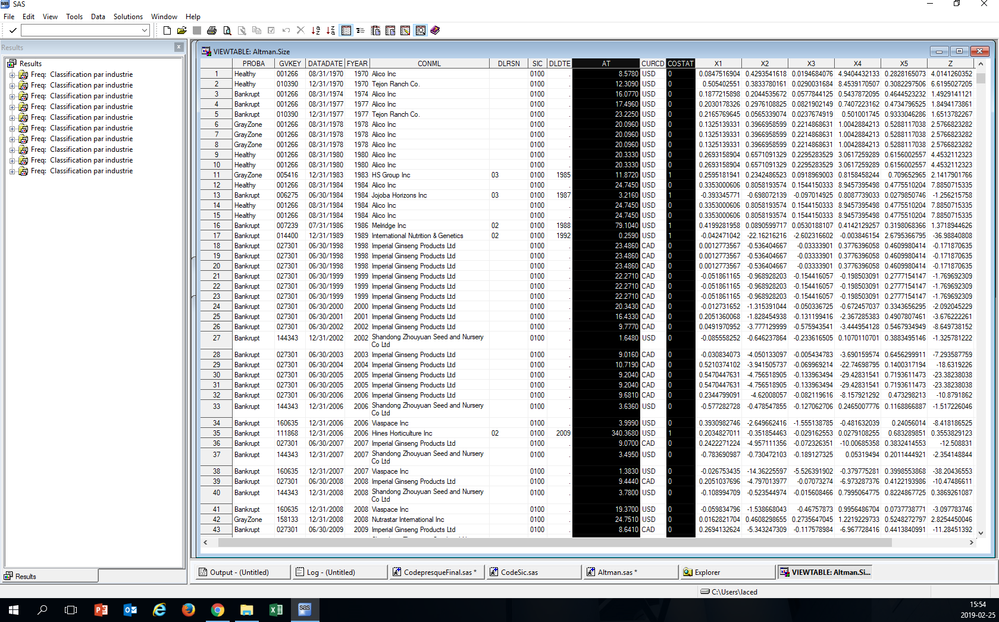Click the Tejon Ranch Co. cell in row 2
The image size is (999, 622).
click(429, 84)
